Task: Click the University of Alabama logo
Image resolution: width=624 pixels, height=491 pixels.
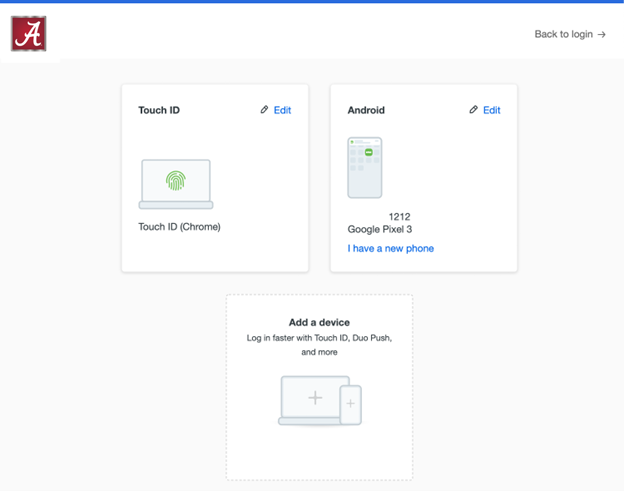Action: (29, 33)
